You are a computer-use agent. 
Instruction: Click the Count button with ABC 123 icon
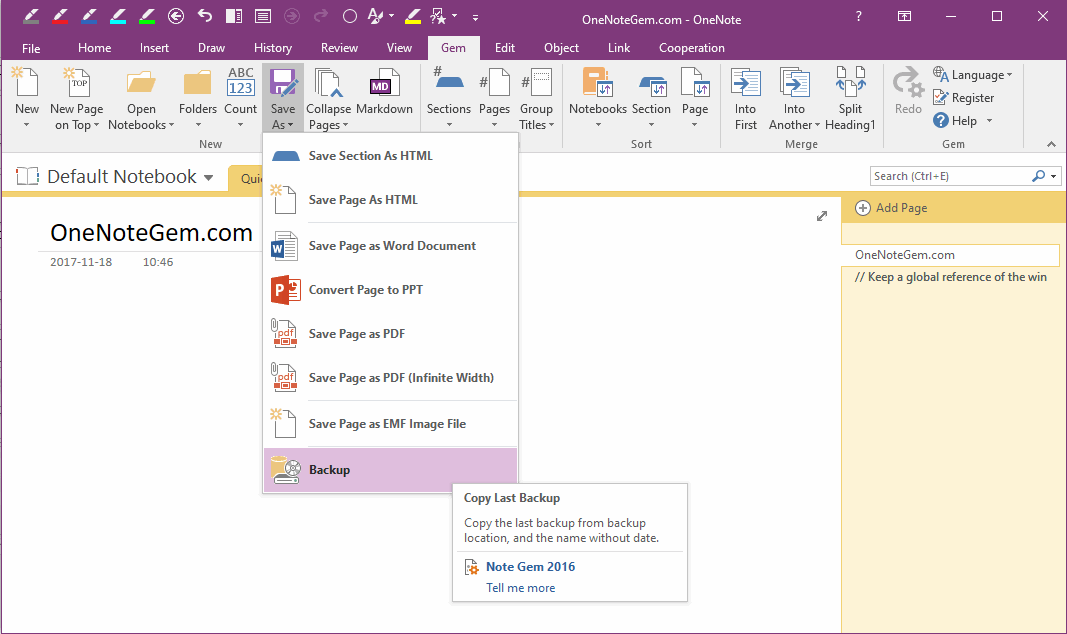coord(240,97)
